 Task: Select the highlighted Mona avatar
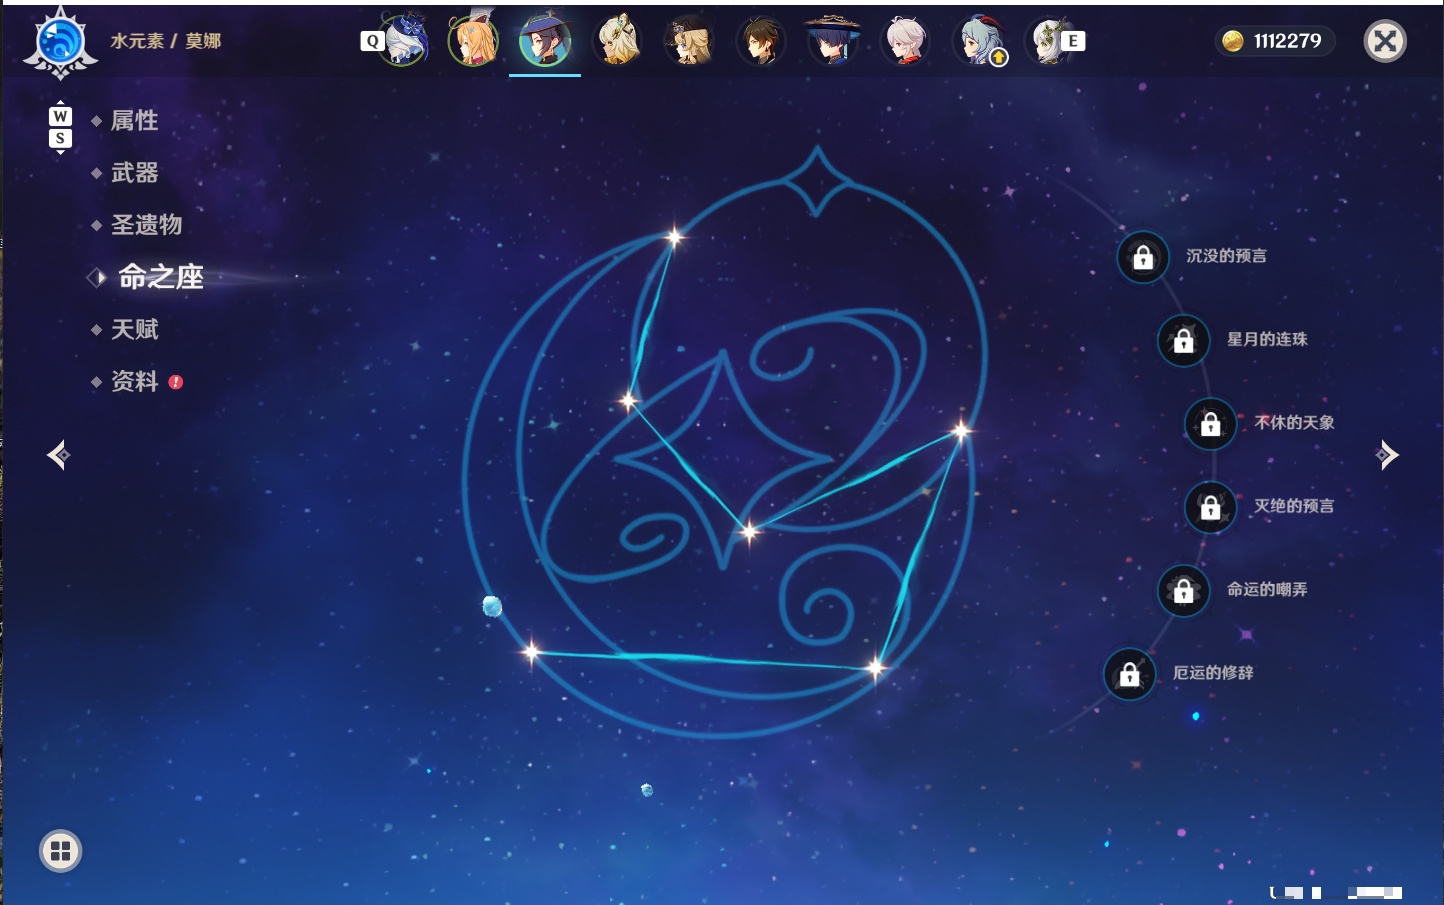click(x=545, y=40)
